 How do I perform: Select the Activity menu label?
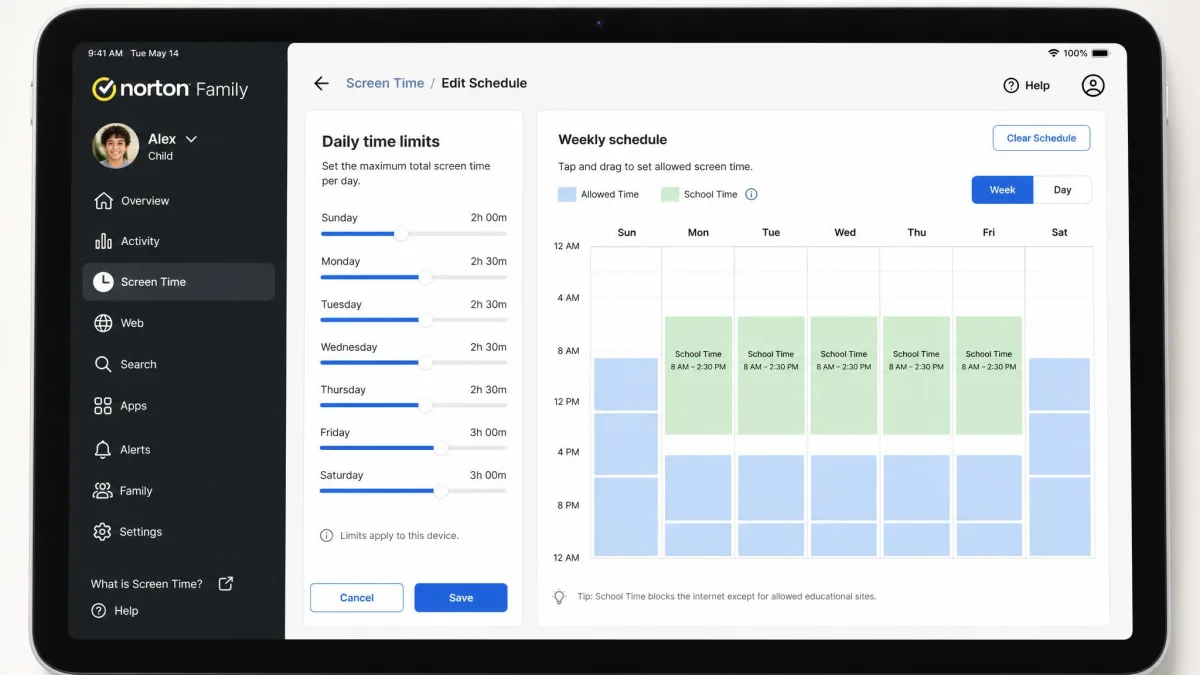coord(140,241)
